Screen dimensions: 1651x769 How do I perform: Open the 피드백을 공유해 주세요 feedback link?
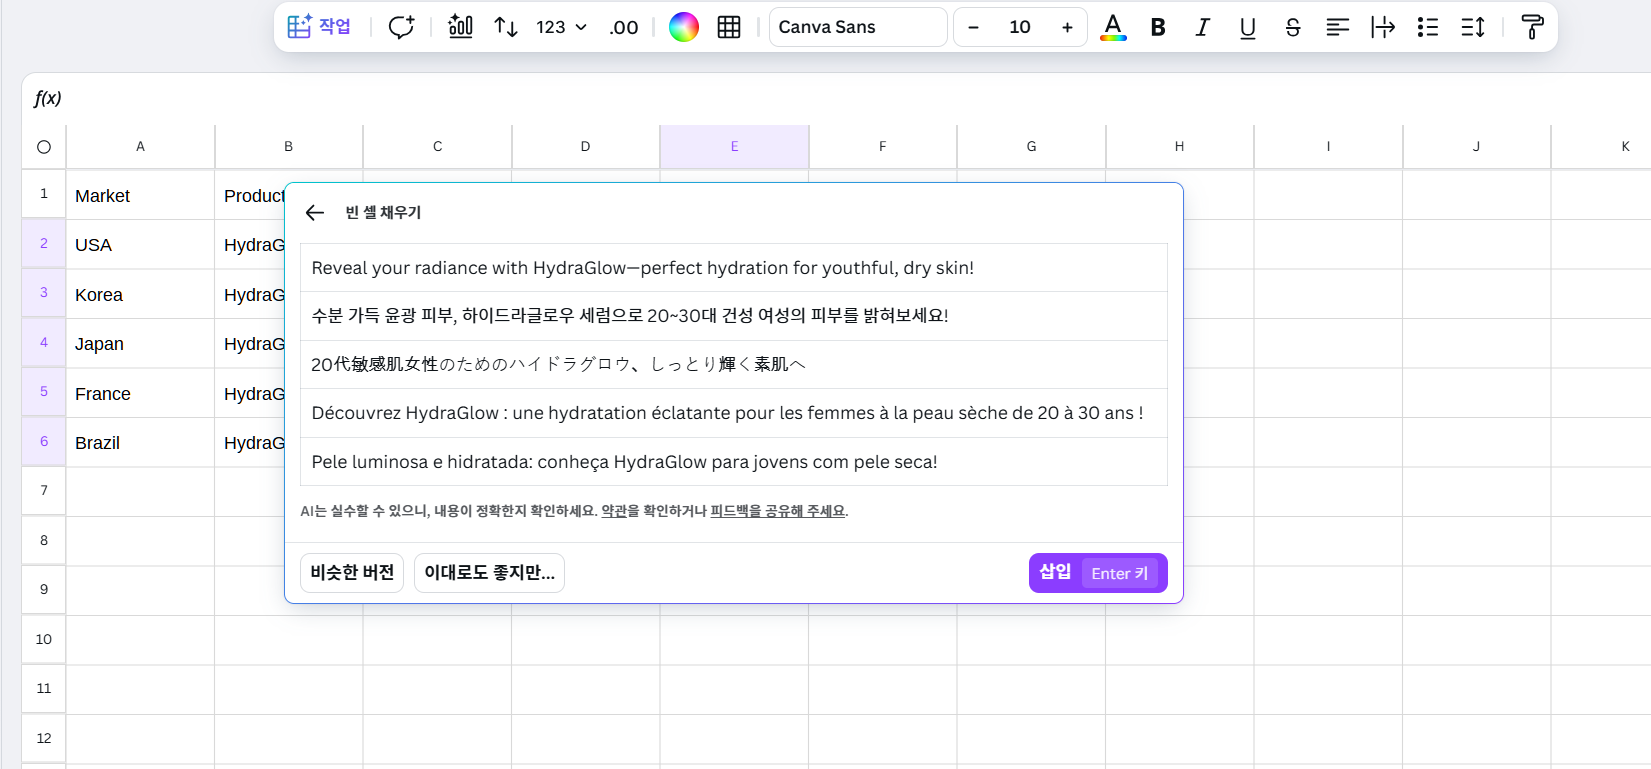tap(777, 511)
